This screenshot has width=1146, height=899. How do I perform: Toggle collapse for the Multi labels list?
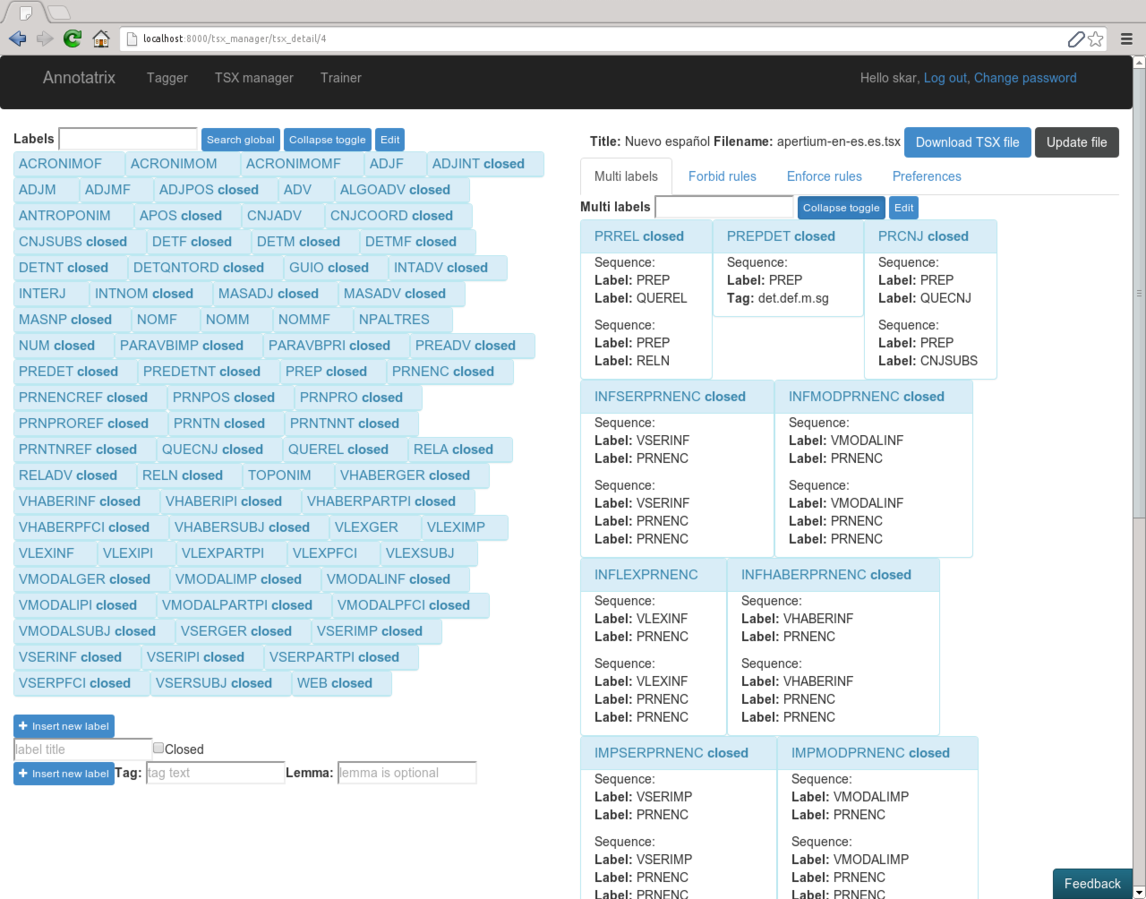click(840, 208)
